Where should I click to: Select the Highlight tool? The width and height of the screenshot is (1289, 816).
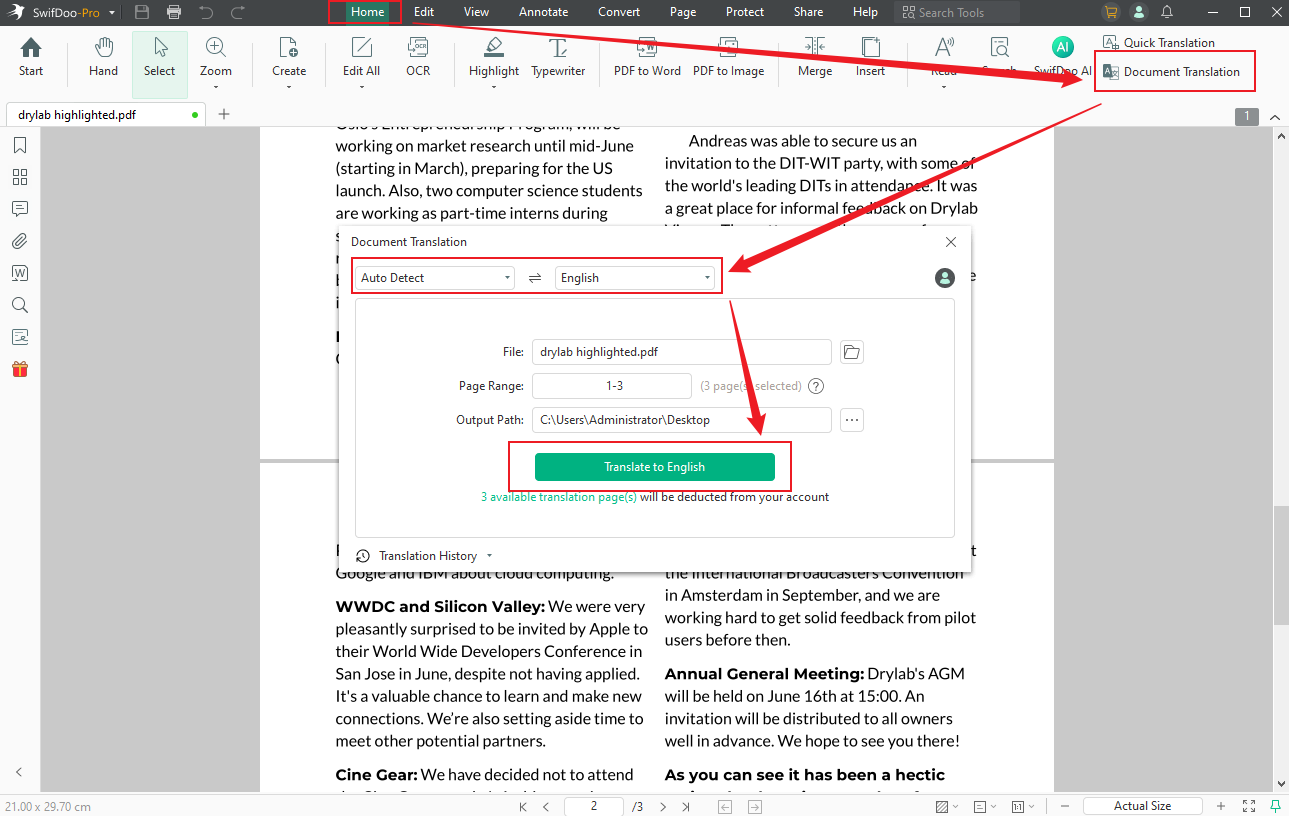493,58
